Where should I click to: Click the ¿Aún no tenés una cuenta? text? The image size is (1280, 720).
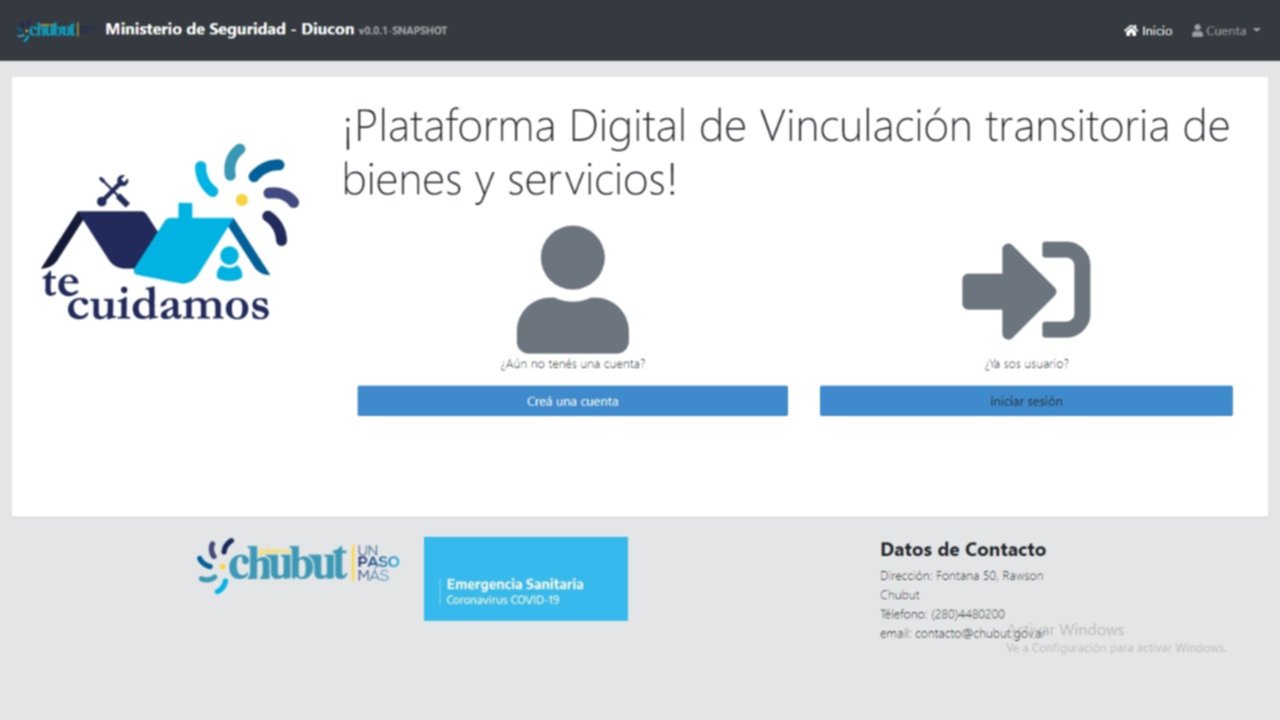coord(572,364)
